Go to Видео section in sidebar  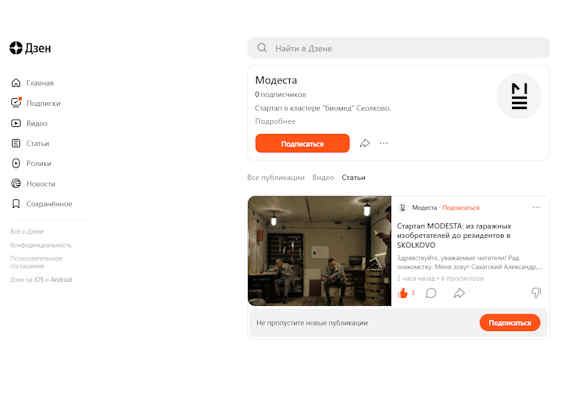29,123
